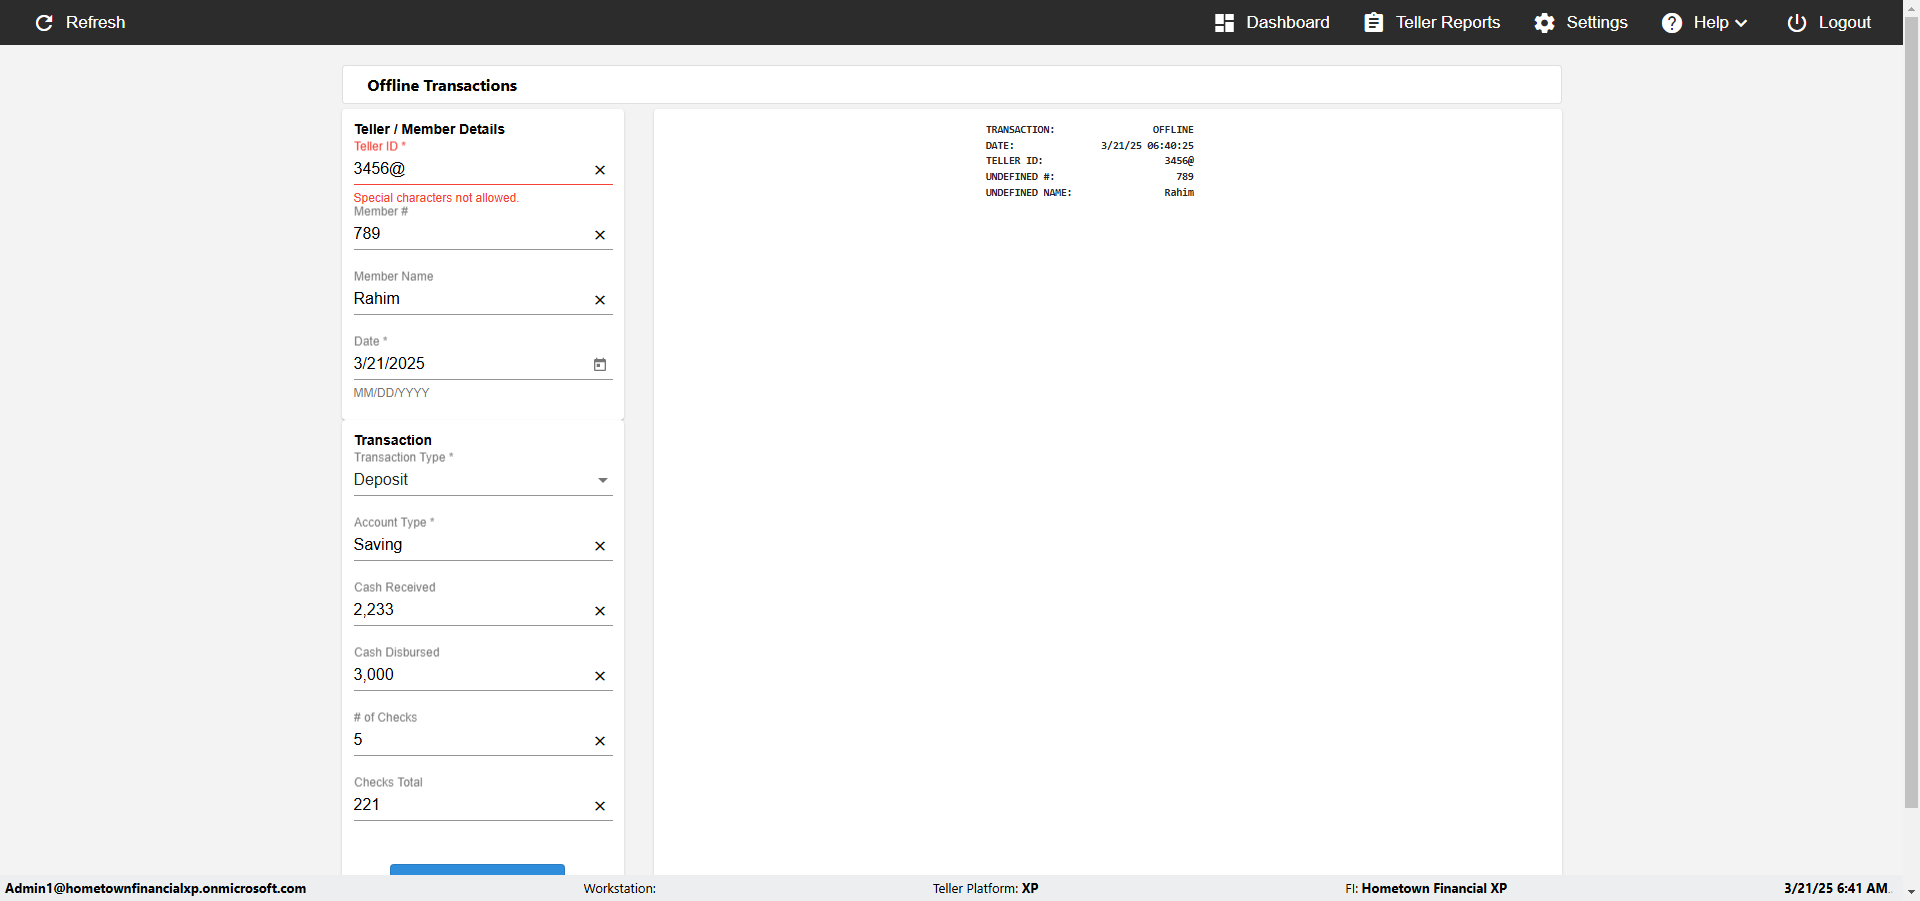Click the Settings gear icon
The width and height of the screenshot is (1920, 901).
pyautogui.click(x=1545, y=22)
